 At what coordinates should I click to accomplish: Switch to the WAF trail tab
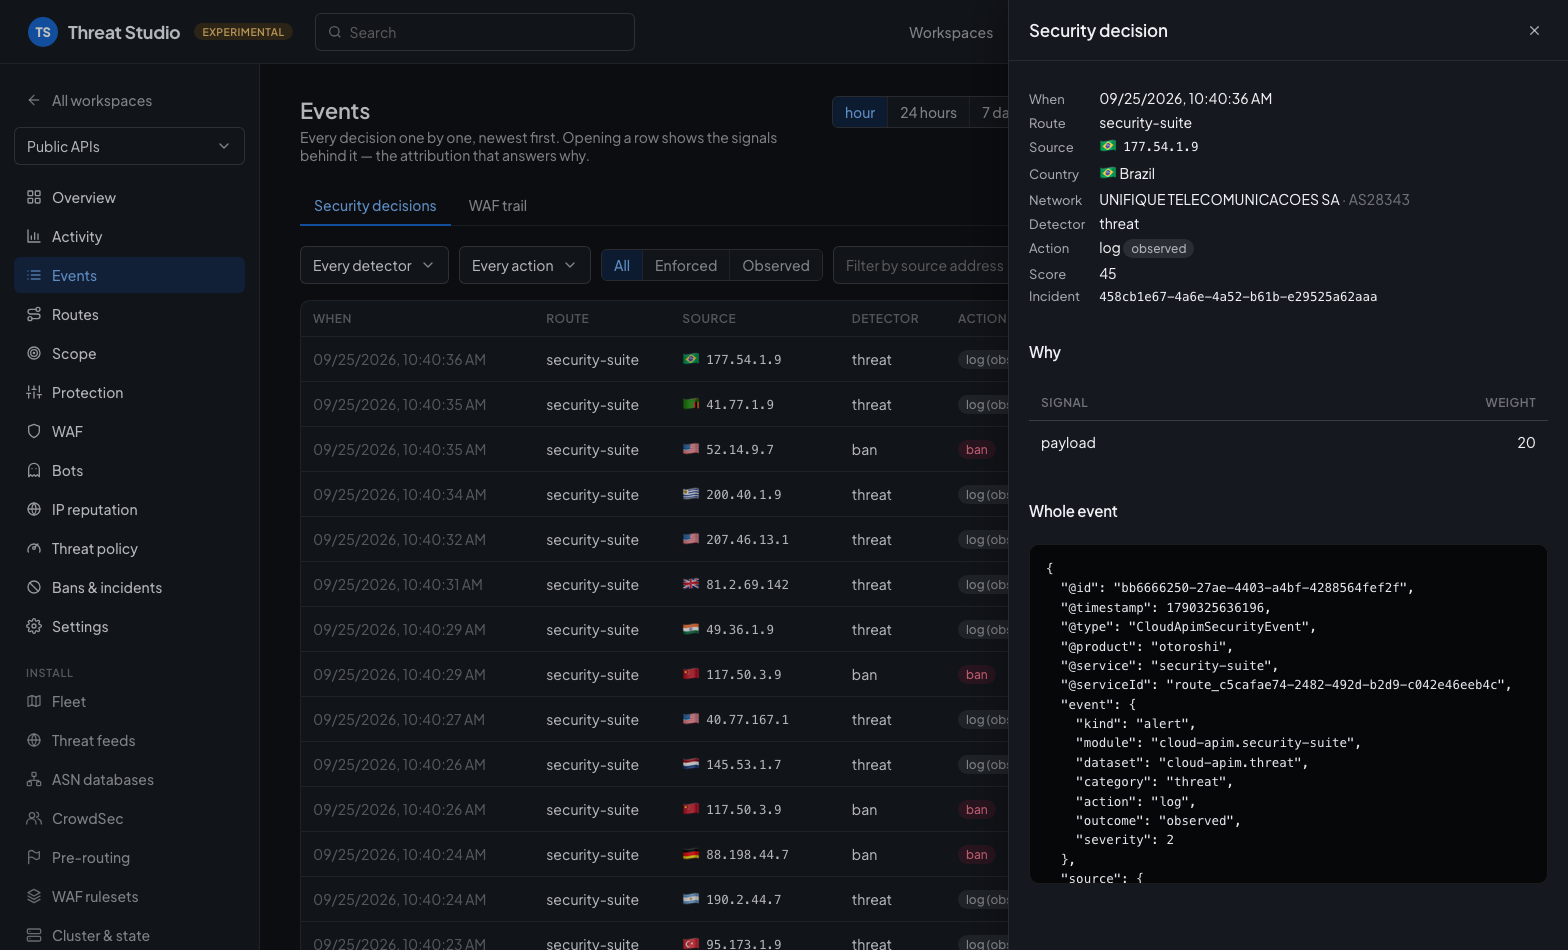pos(497,206)
